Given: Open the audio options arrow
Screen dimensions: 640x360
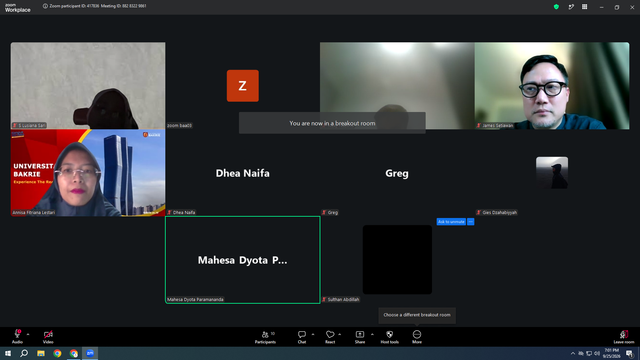Looking at the screenshot, I should point(28,334).
